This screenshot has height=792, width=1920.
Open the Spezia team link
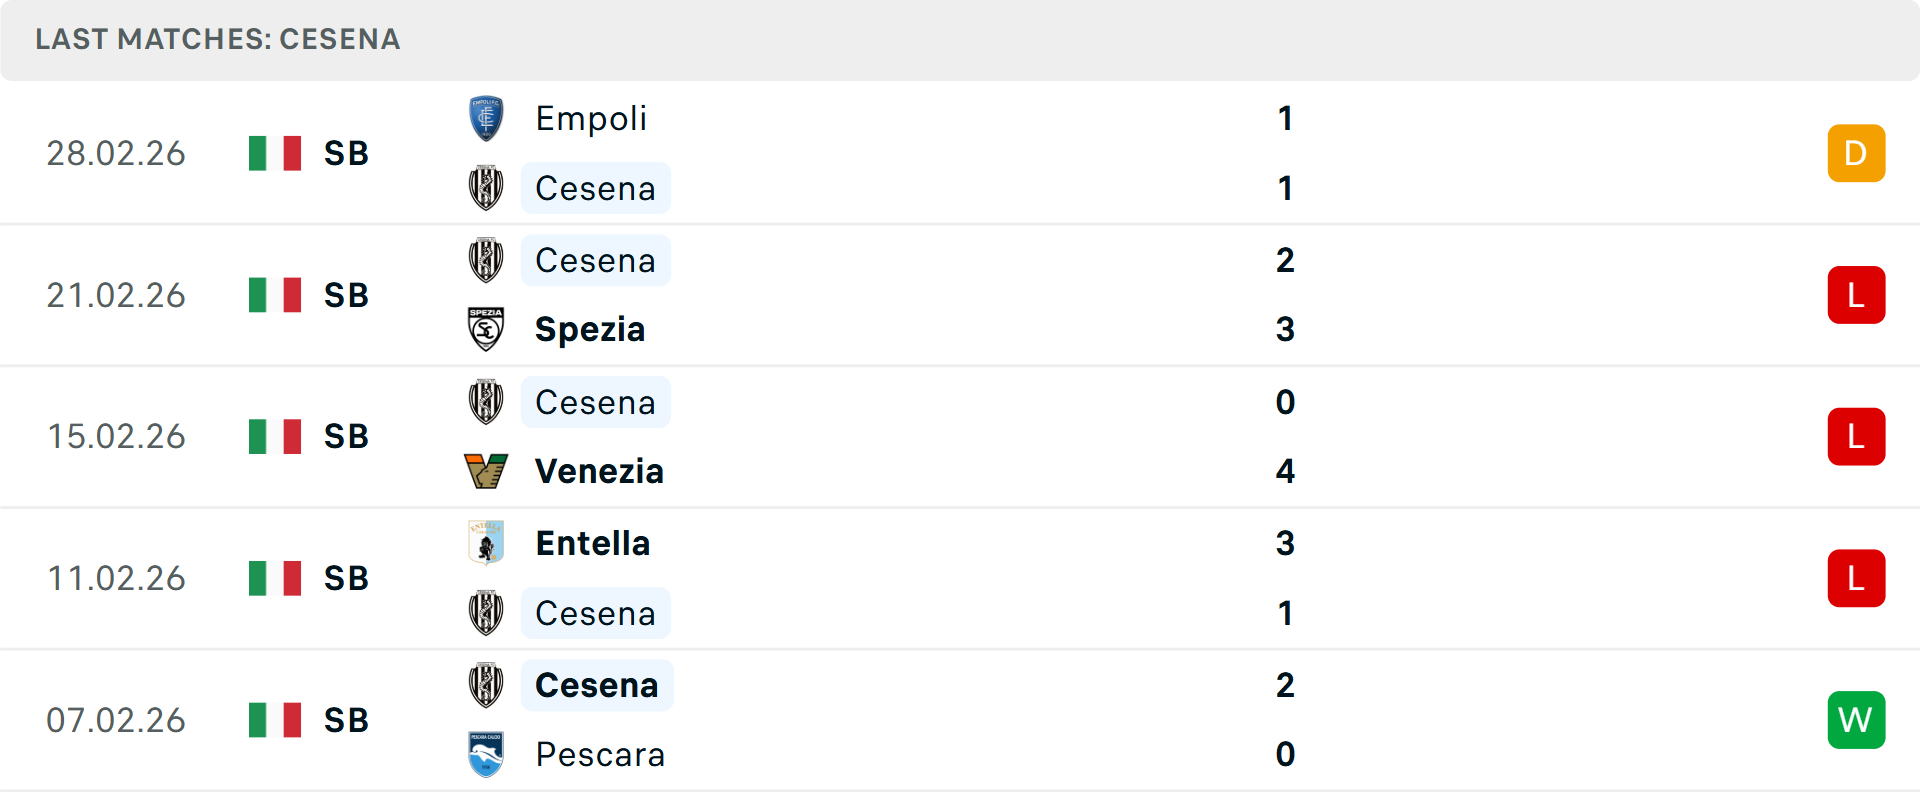[590, 329]
